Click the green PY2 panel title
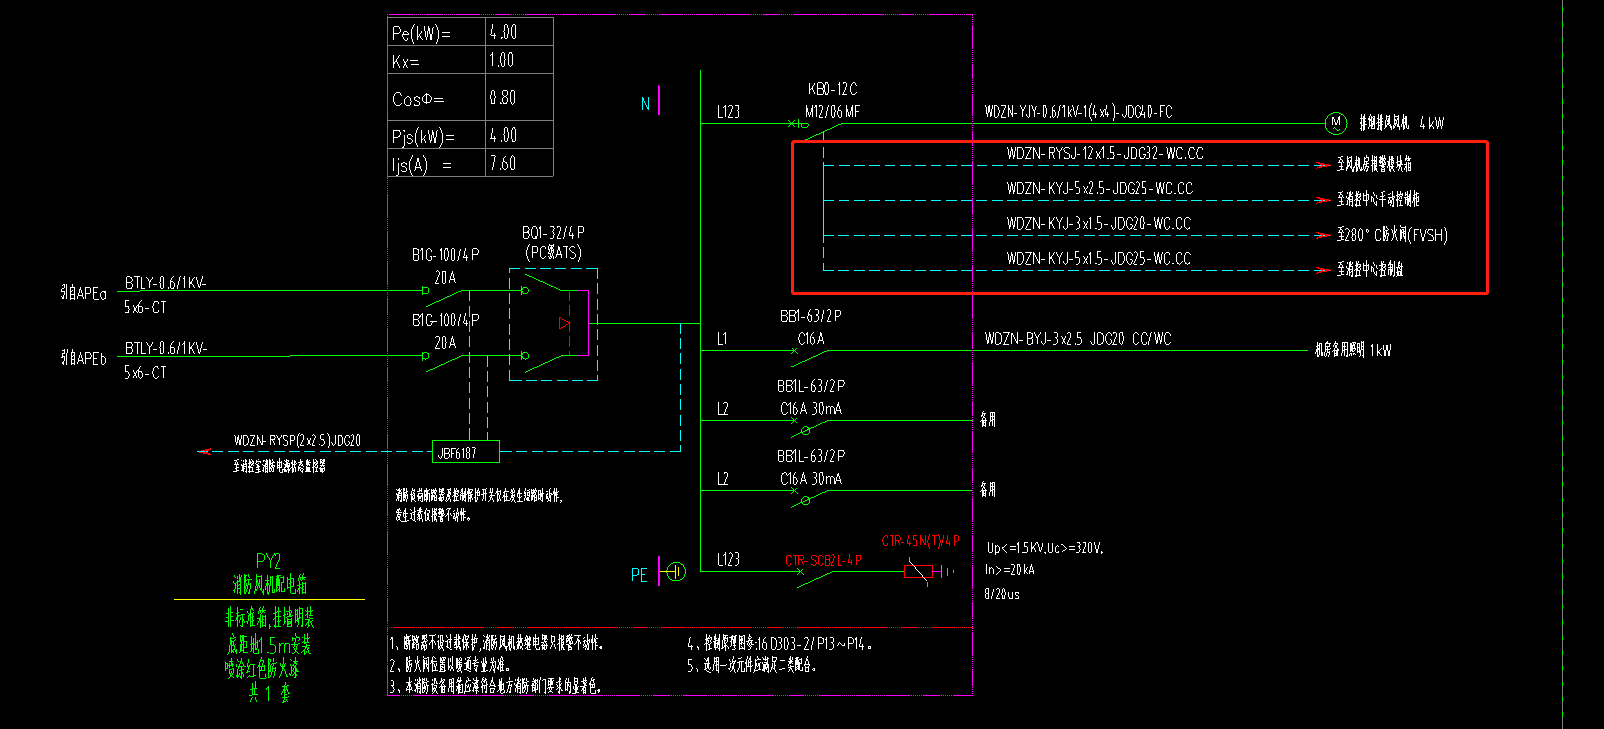Image resolution: width=1604 pixels, height=729 pixels. coord(268,561)
